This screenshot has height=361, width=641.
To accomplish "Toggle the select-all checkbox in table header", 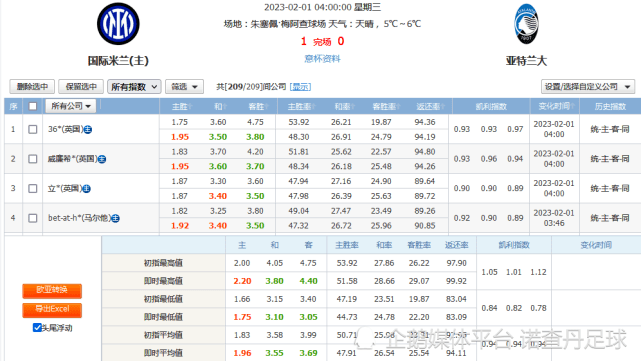I will [x=33, y=106].
